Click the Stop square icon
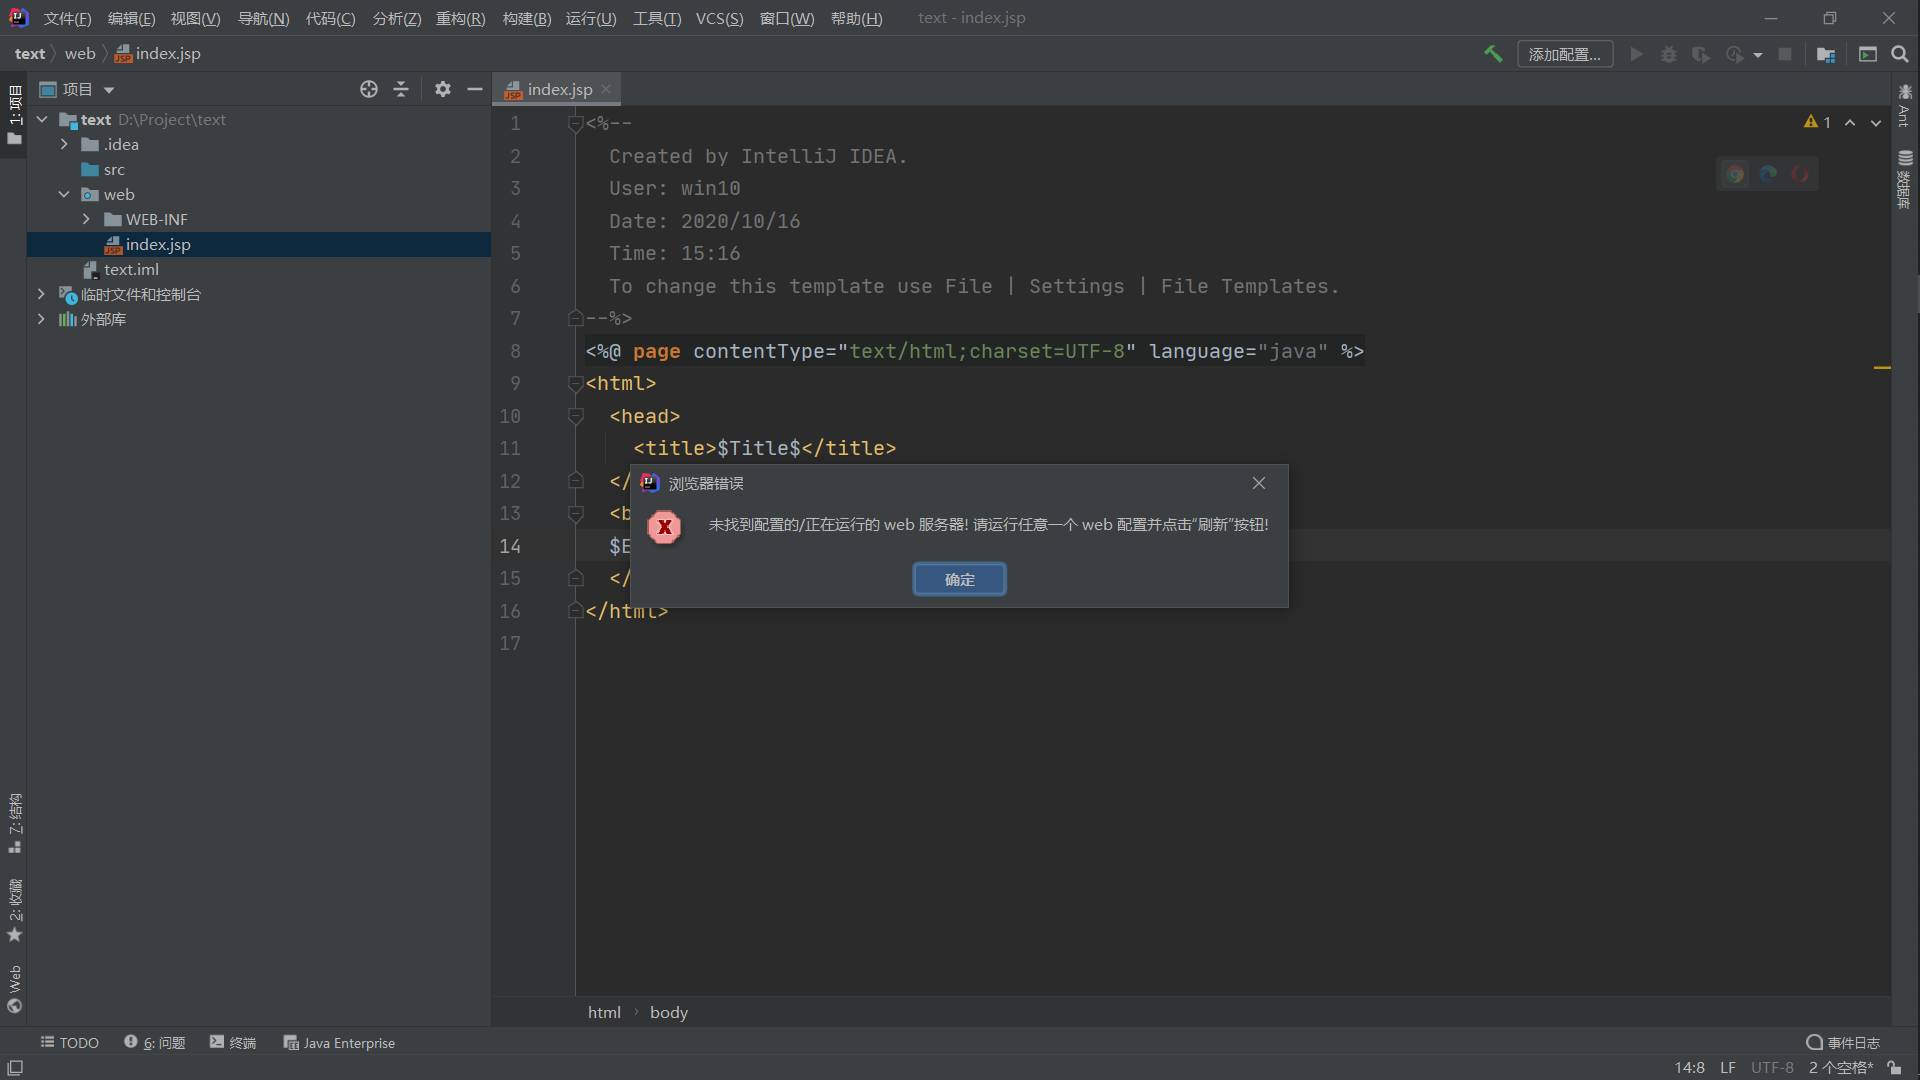This screenshot has height=1080, width=1920. point(1785,54)
